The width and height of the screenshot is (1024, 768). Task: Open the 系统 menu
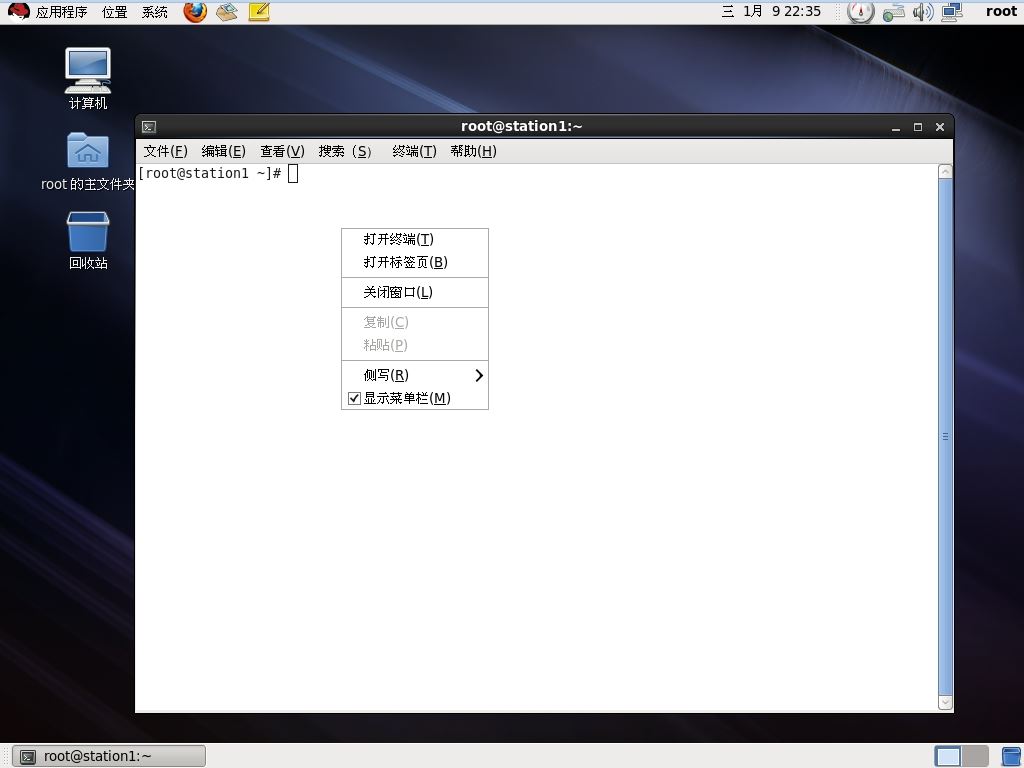pyautogui.click(x=155, y=12)
